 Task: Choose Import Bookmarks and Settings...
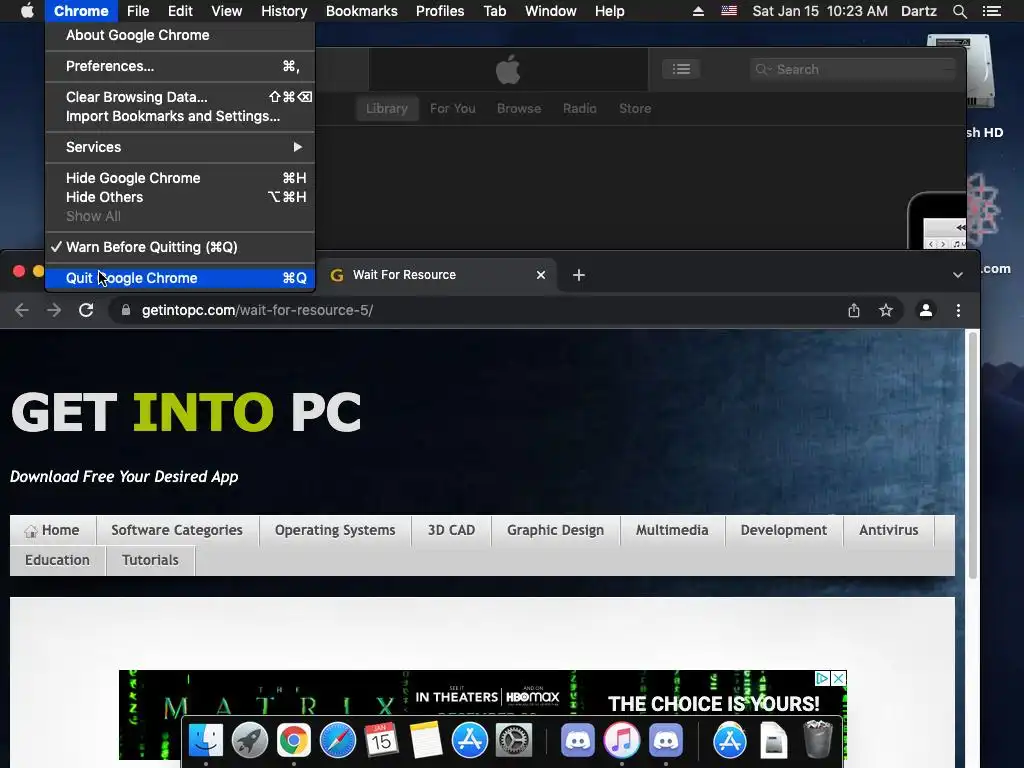pos(180,116)
